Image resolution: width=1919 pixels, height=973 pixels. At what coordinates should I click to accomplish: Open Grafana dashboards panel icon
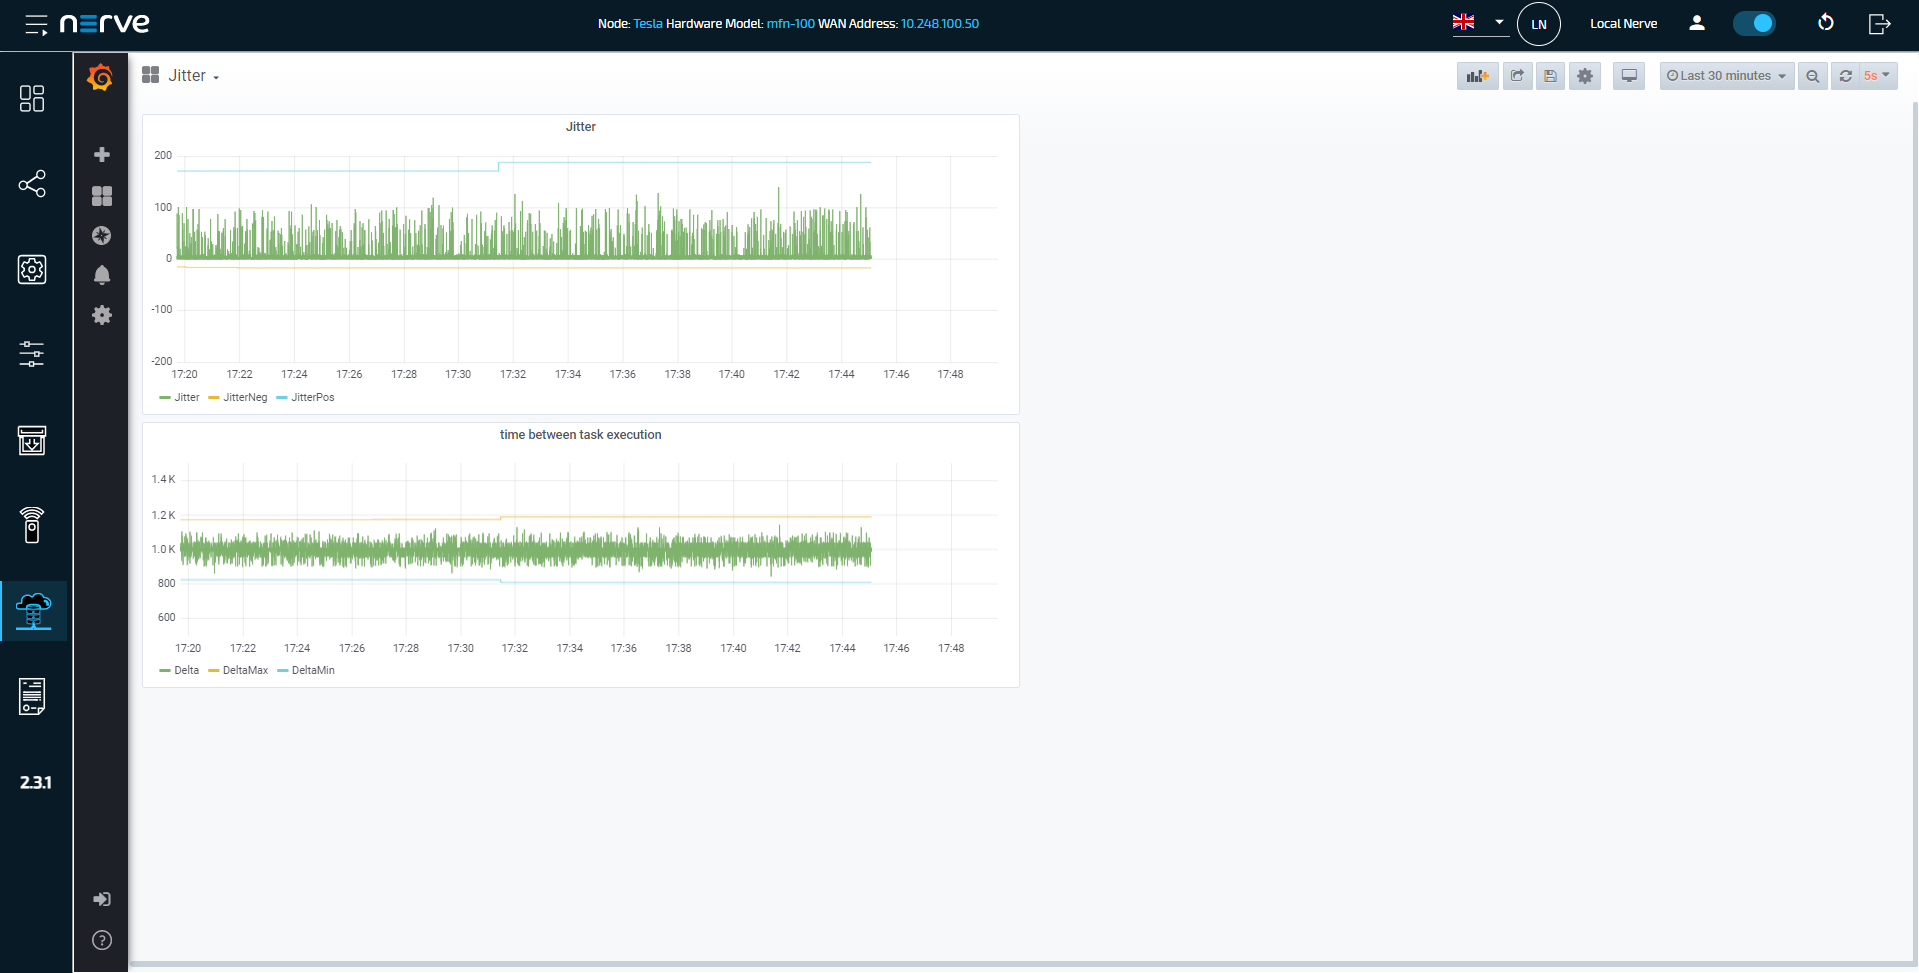pyautogui.click(x=101, y=196)
